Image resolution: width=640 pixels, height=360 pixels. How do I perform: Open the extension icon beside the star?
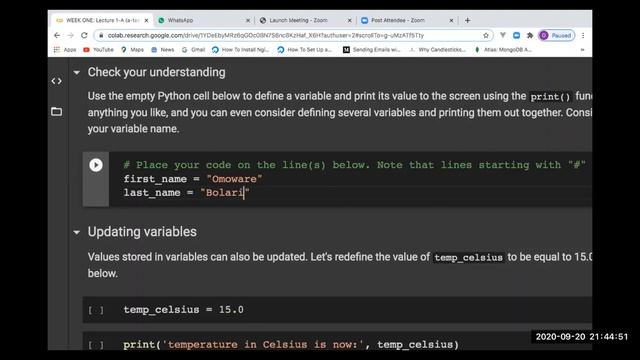[x=503, y=36]
